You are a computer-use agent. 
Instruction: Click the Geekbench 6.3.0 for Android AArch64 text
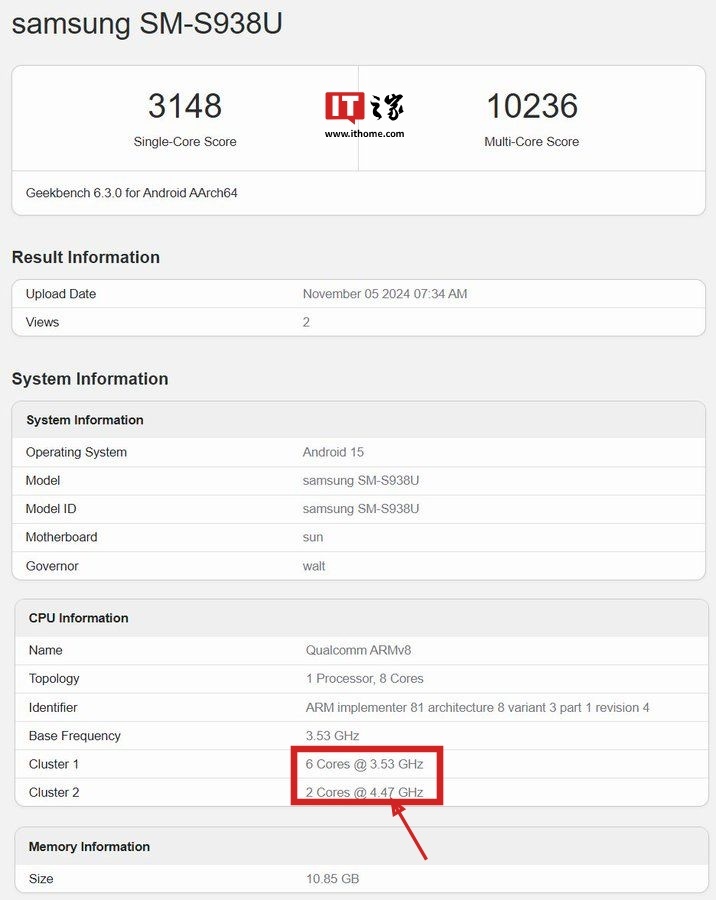tap(131, 193)
